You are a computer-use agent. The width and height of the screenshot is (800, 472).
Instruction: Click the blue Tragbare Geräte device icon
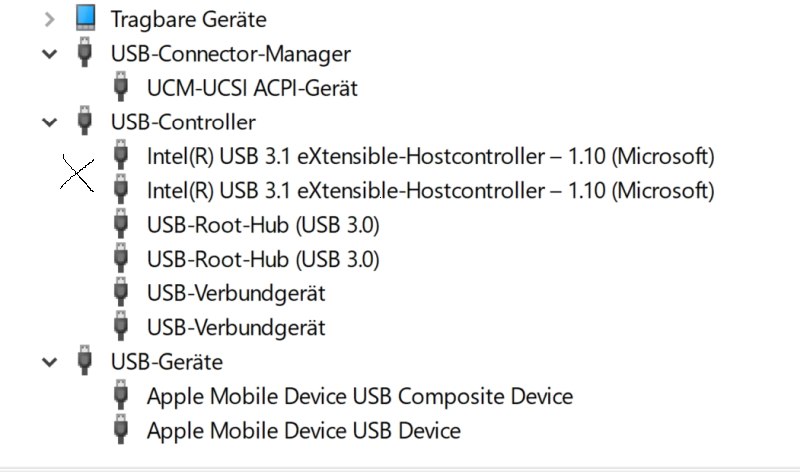coord(86,17)
